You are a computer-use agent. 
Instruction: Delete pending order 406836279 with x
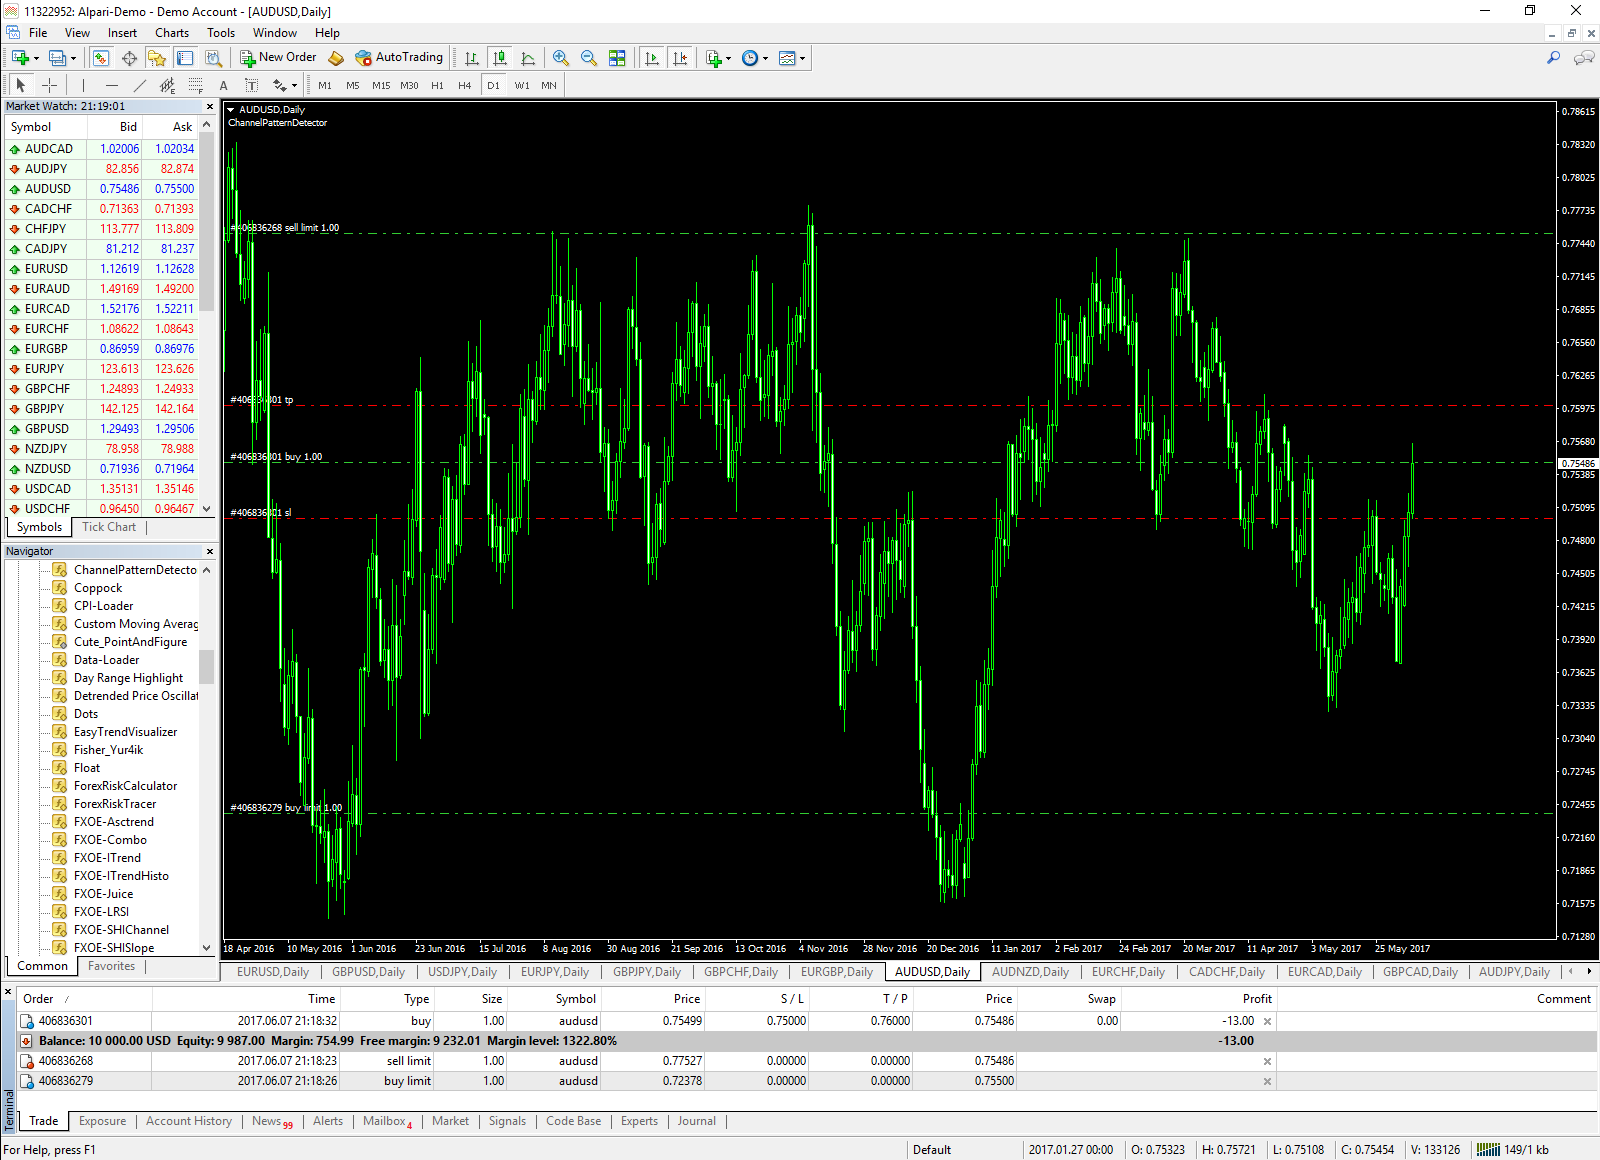coord(1267,1081)
